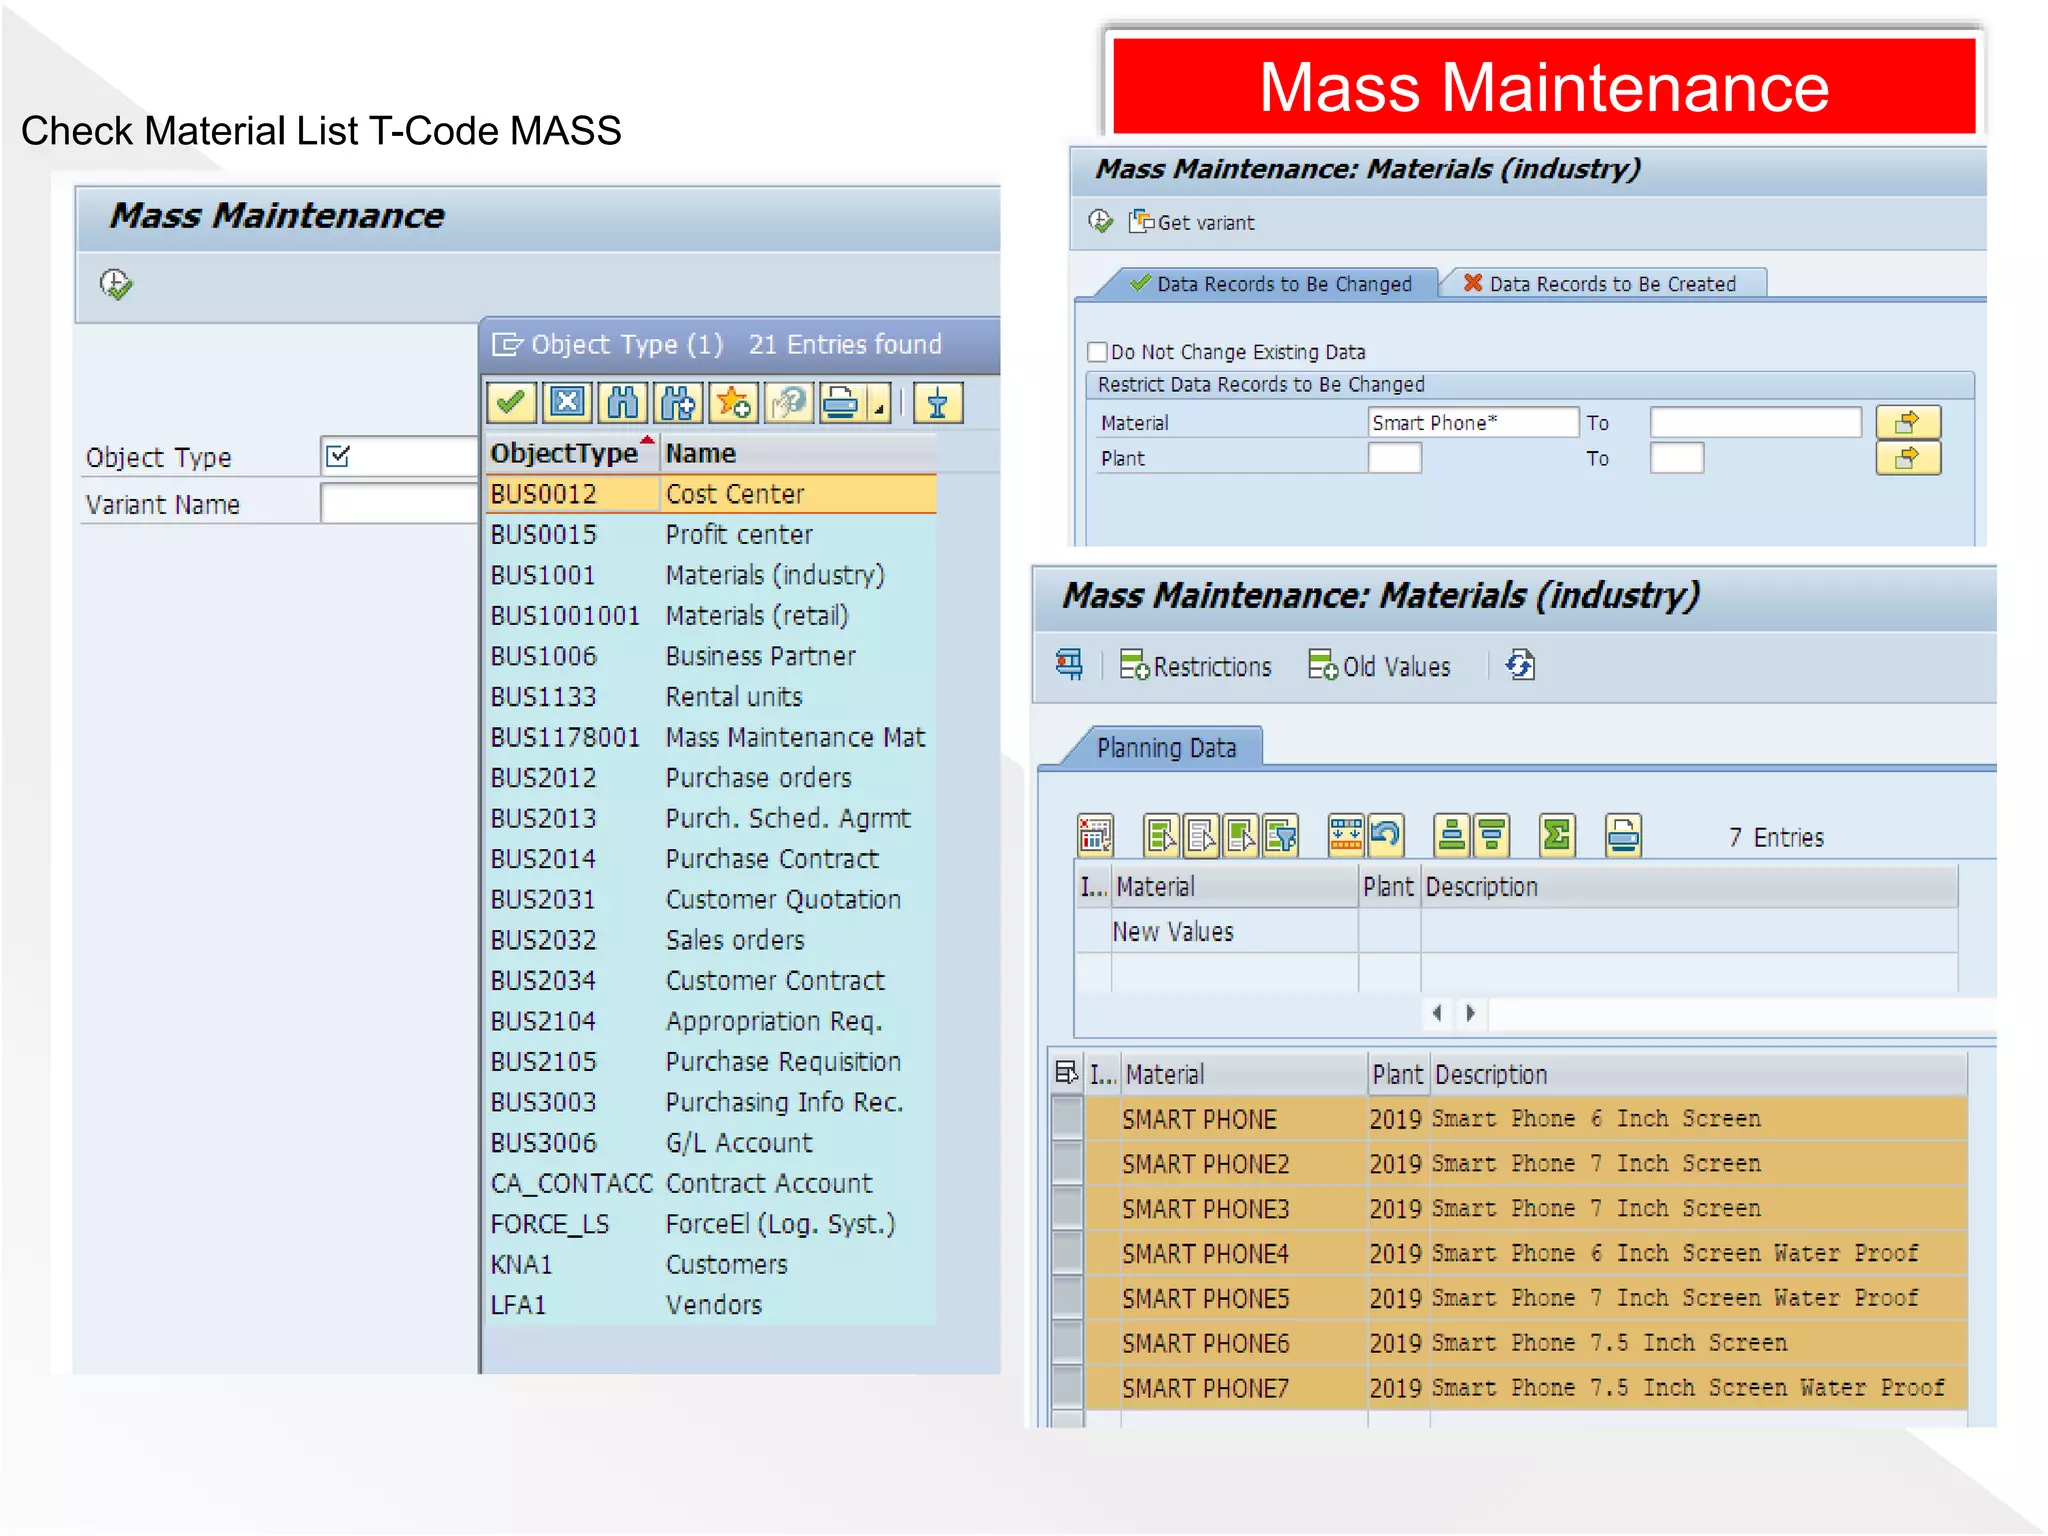The image size is (2048, 1536).
Task: Toggle Do Not Change Existing Data checkbox
Action: click(x=1097, y=352)
